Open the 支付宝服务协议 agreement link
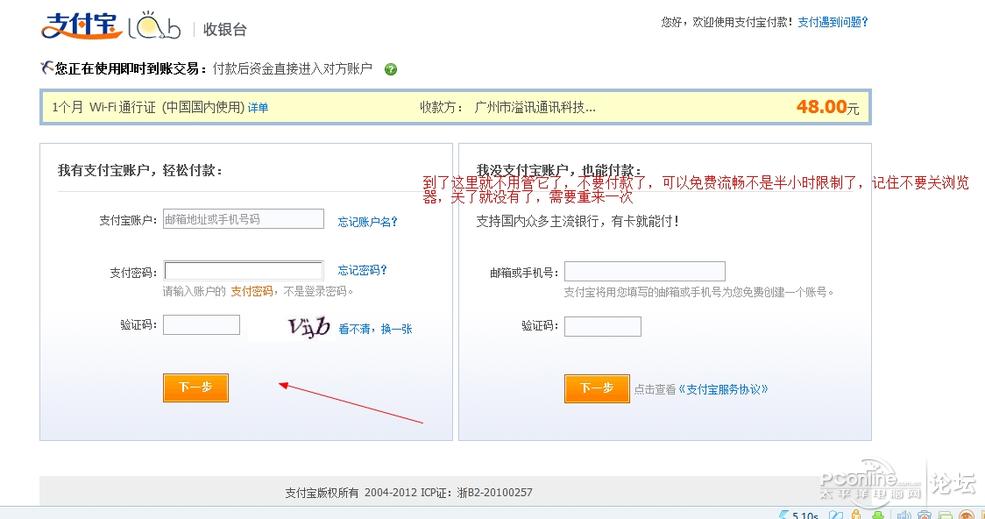The height and width of the screenshot is (519, 985). pos(724,389)
